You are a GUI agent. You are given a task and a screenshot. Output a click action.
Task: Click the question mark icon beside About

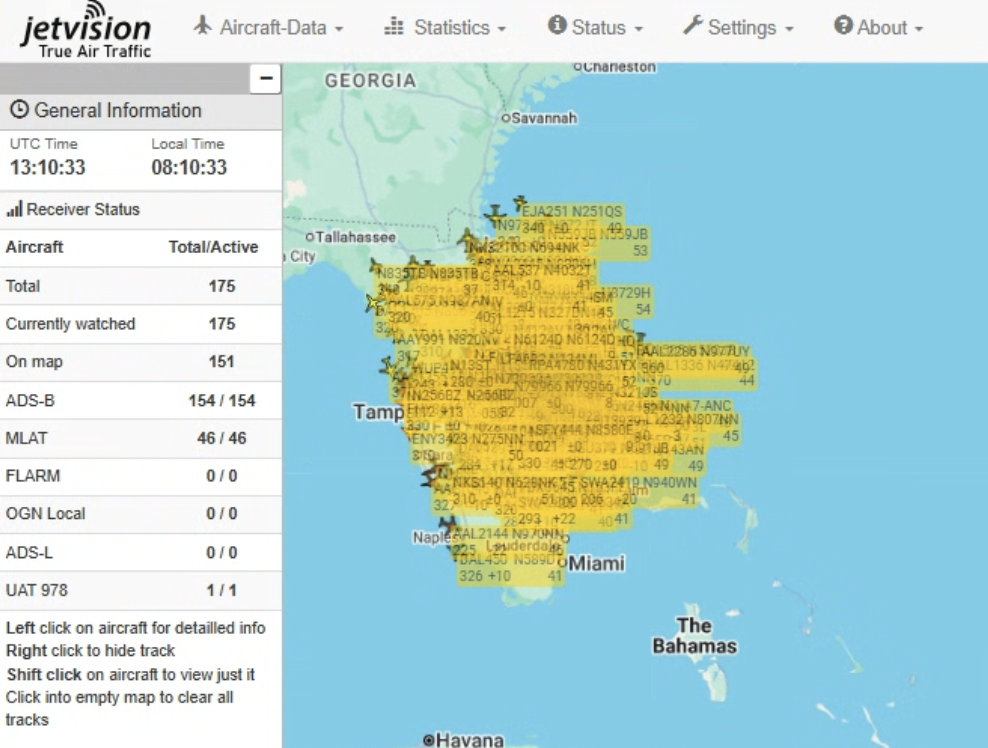(843, 26)
